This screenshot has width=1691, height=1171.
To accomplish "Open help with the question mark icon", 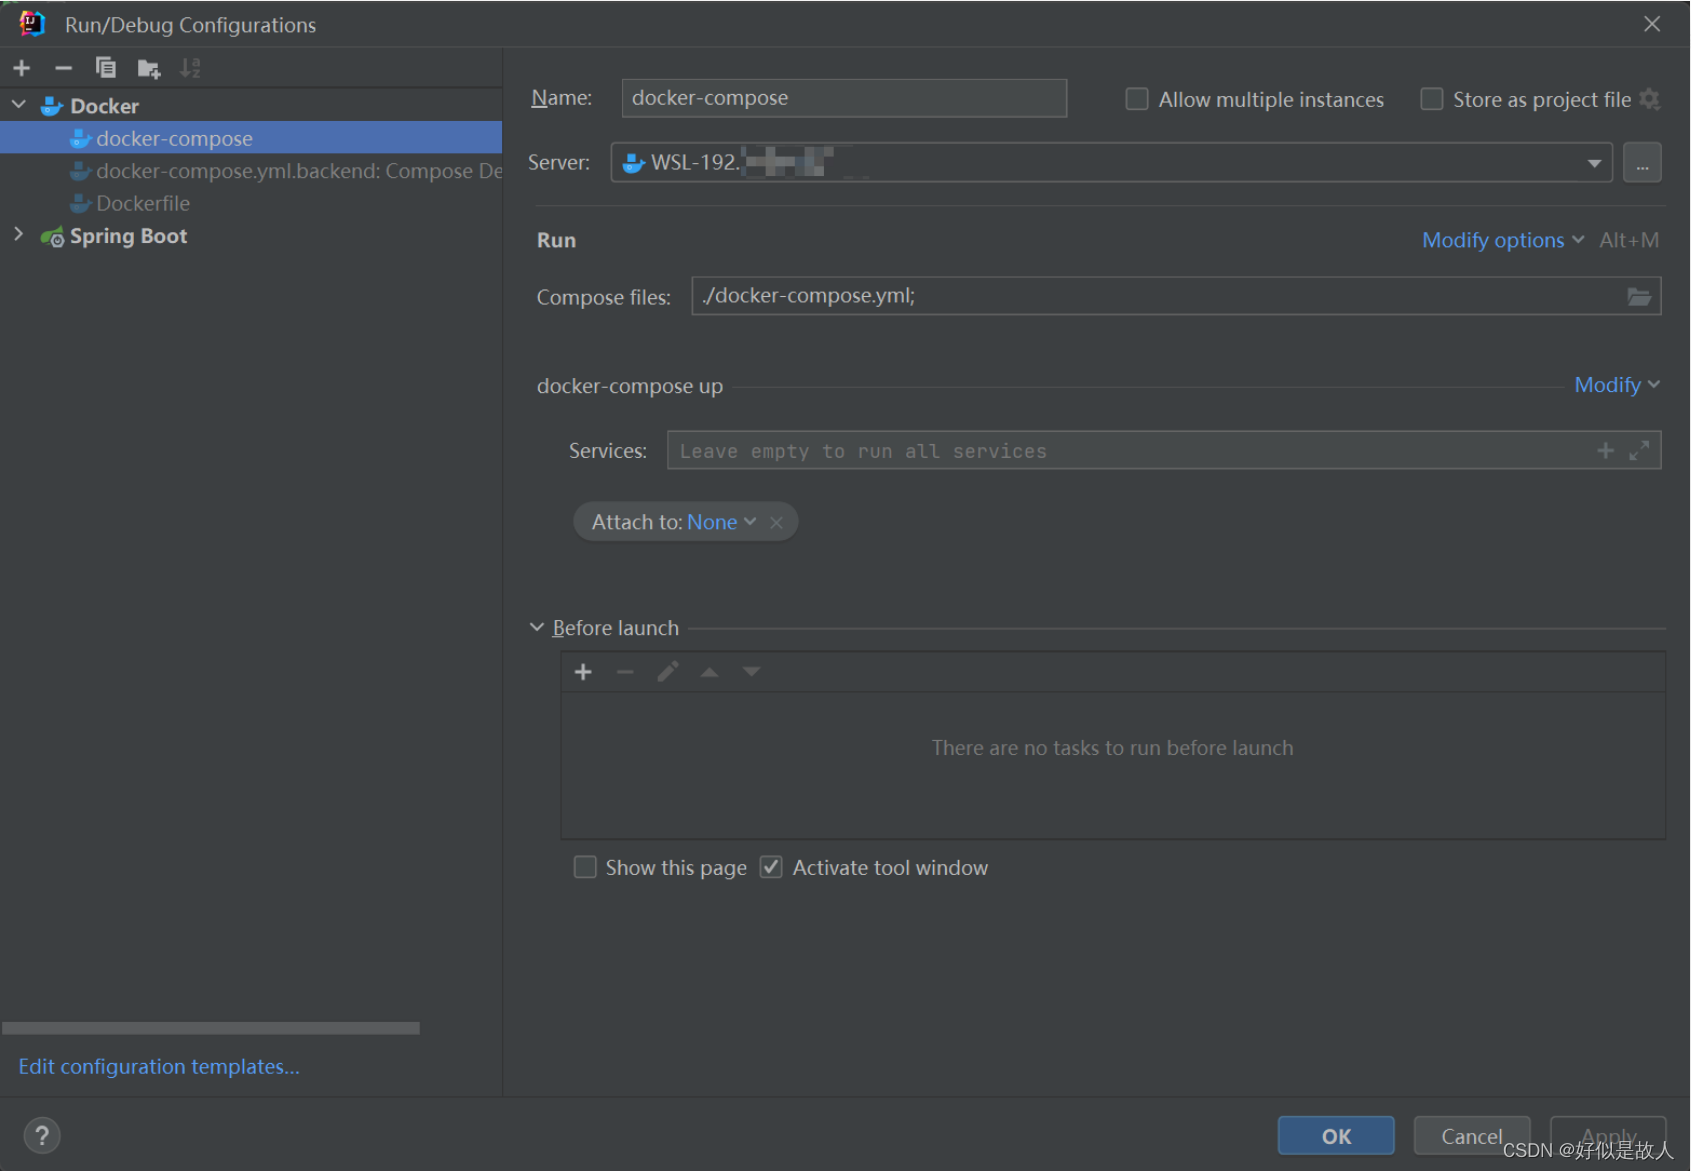I will coord(42,1135).
